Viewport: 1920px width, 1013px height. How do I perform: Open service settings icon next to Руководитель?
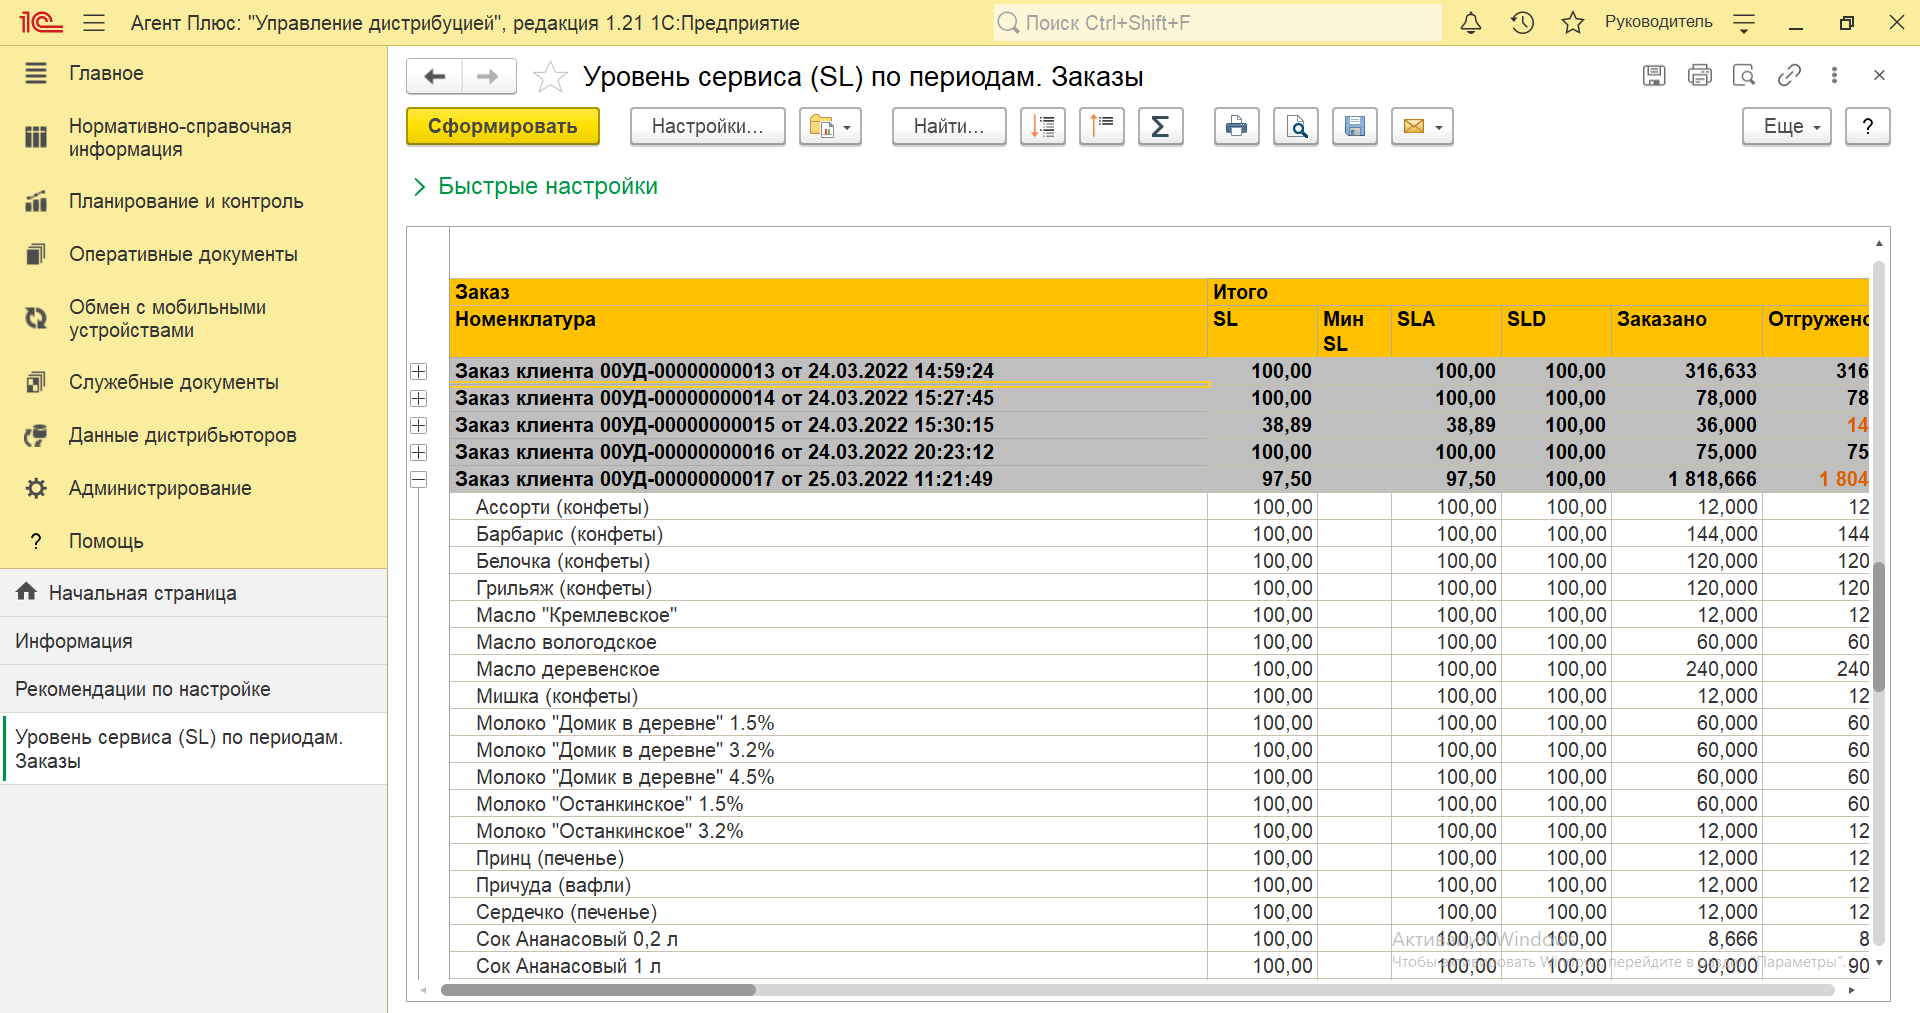[1744, 22]
